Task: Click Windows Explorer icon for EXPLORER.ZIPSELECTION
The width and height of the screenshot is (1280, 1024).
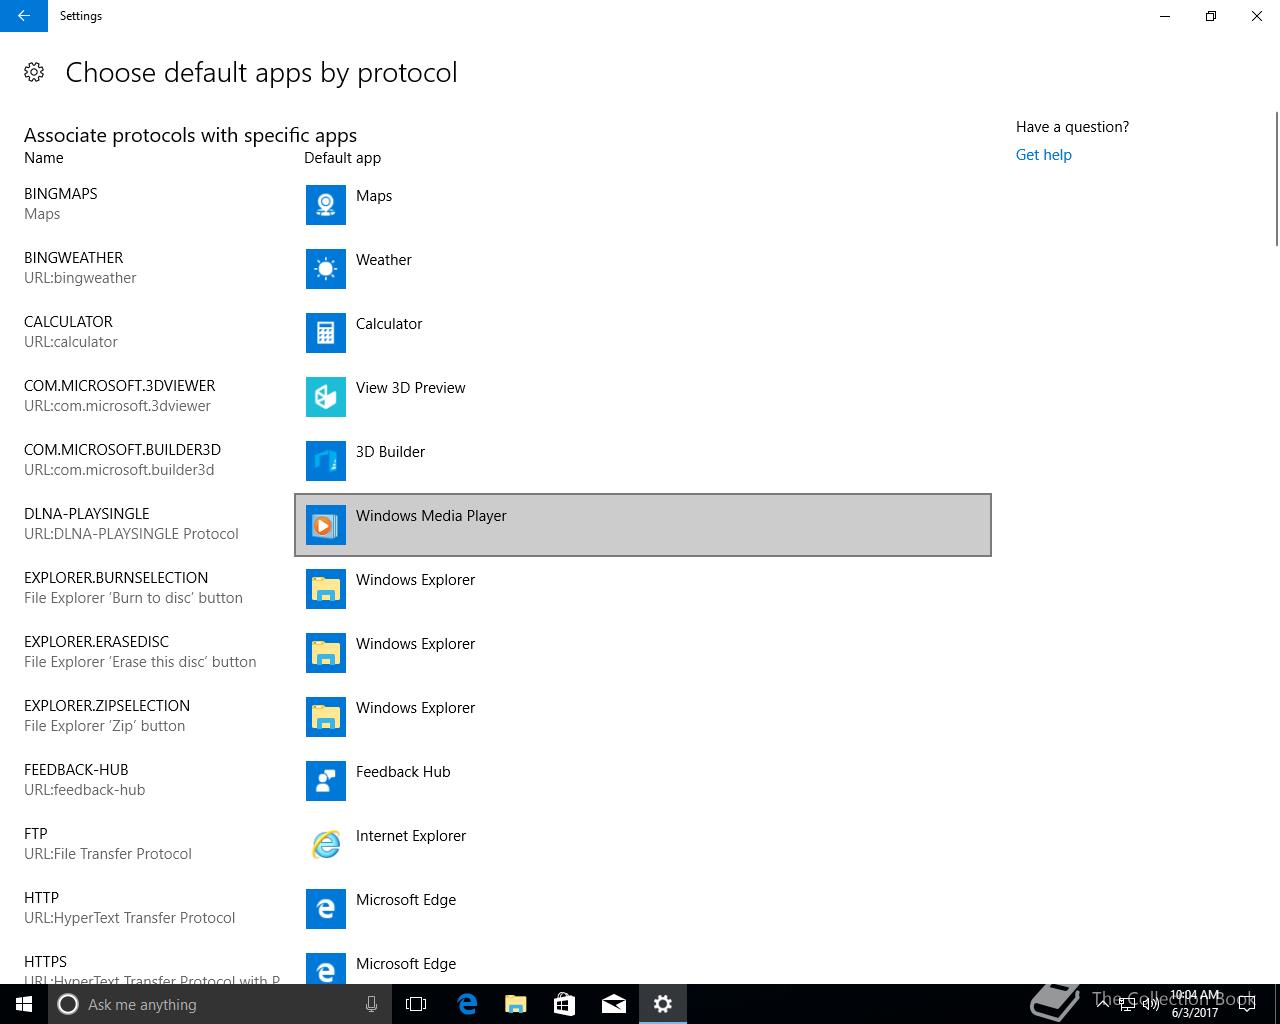Action: 326,717
